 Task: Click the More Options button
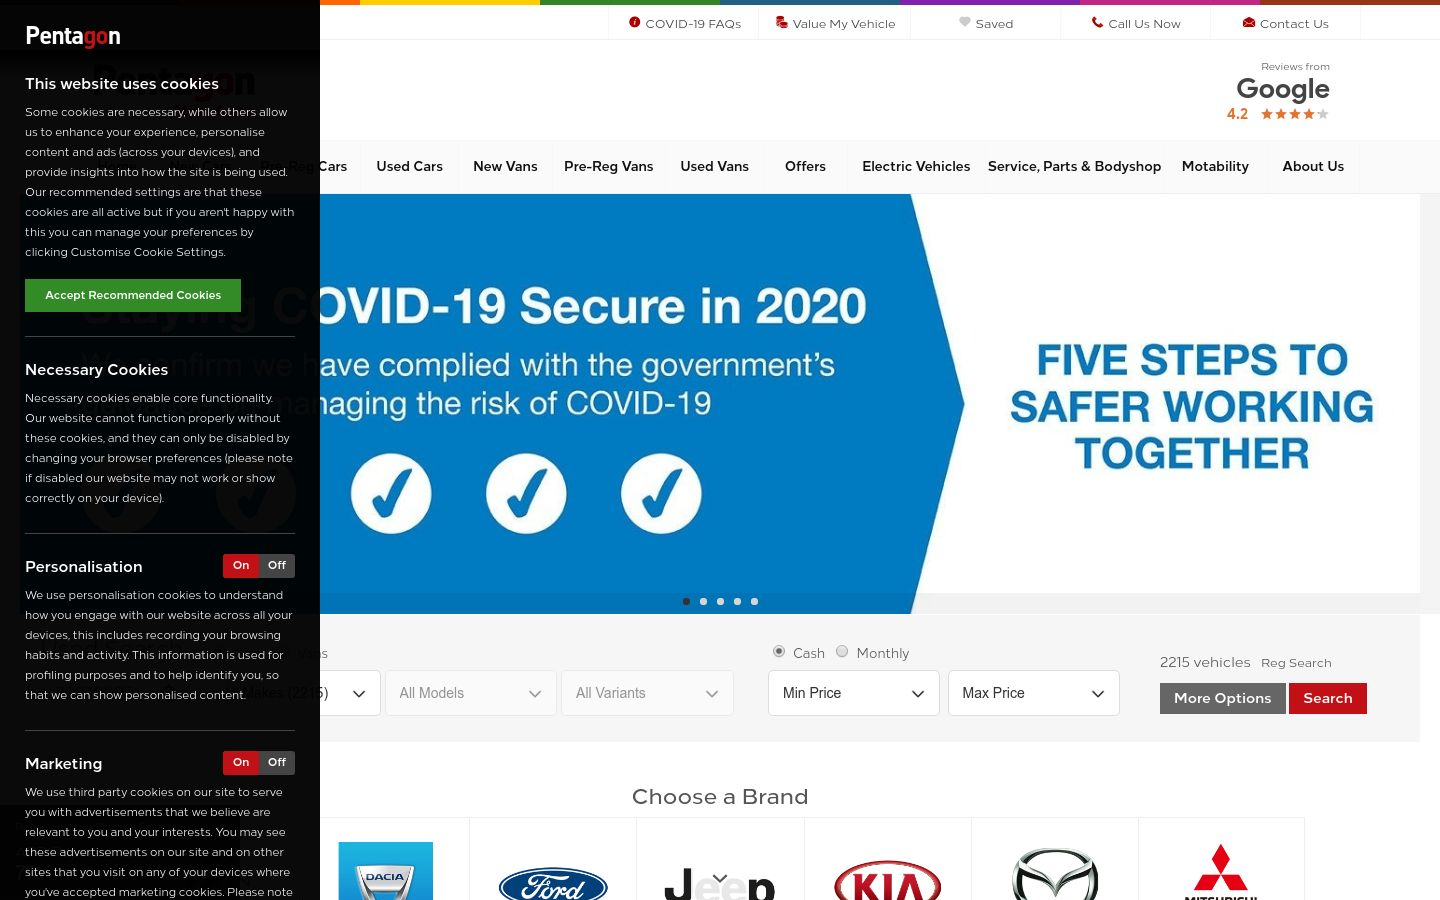pos(1222,698)
